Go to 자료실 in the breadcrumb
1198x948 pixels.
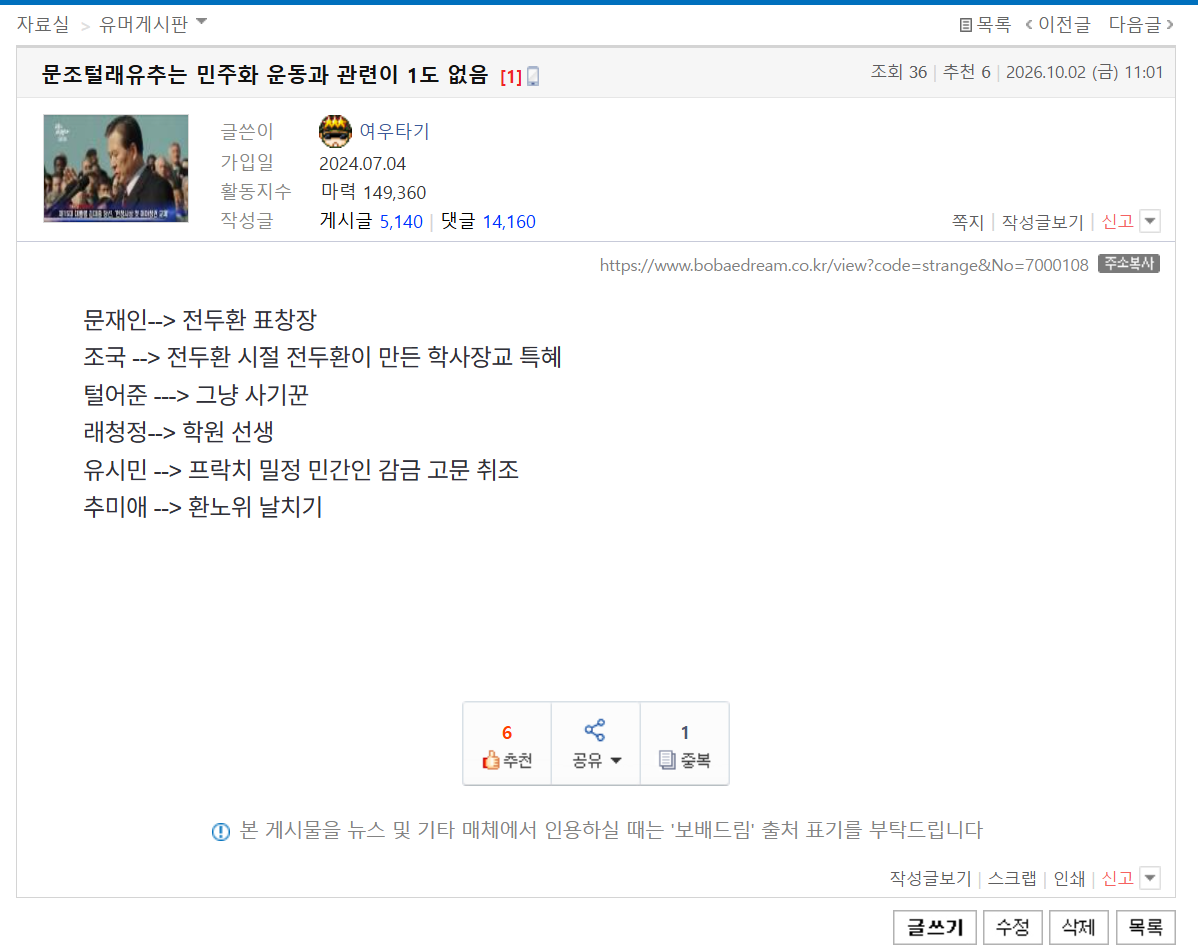(43, 25)
